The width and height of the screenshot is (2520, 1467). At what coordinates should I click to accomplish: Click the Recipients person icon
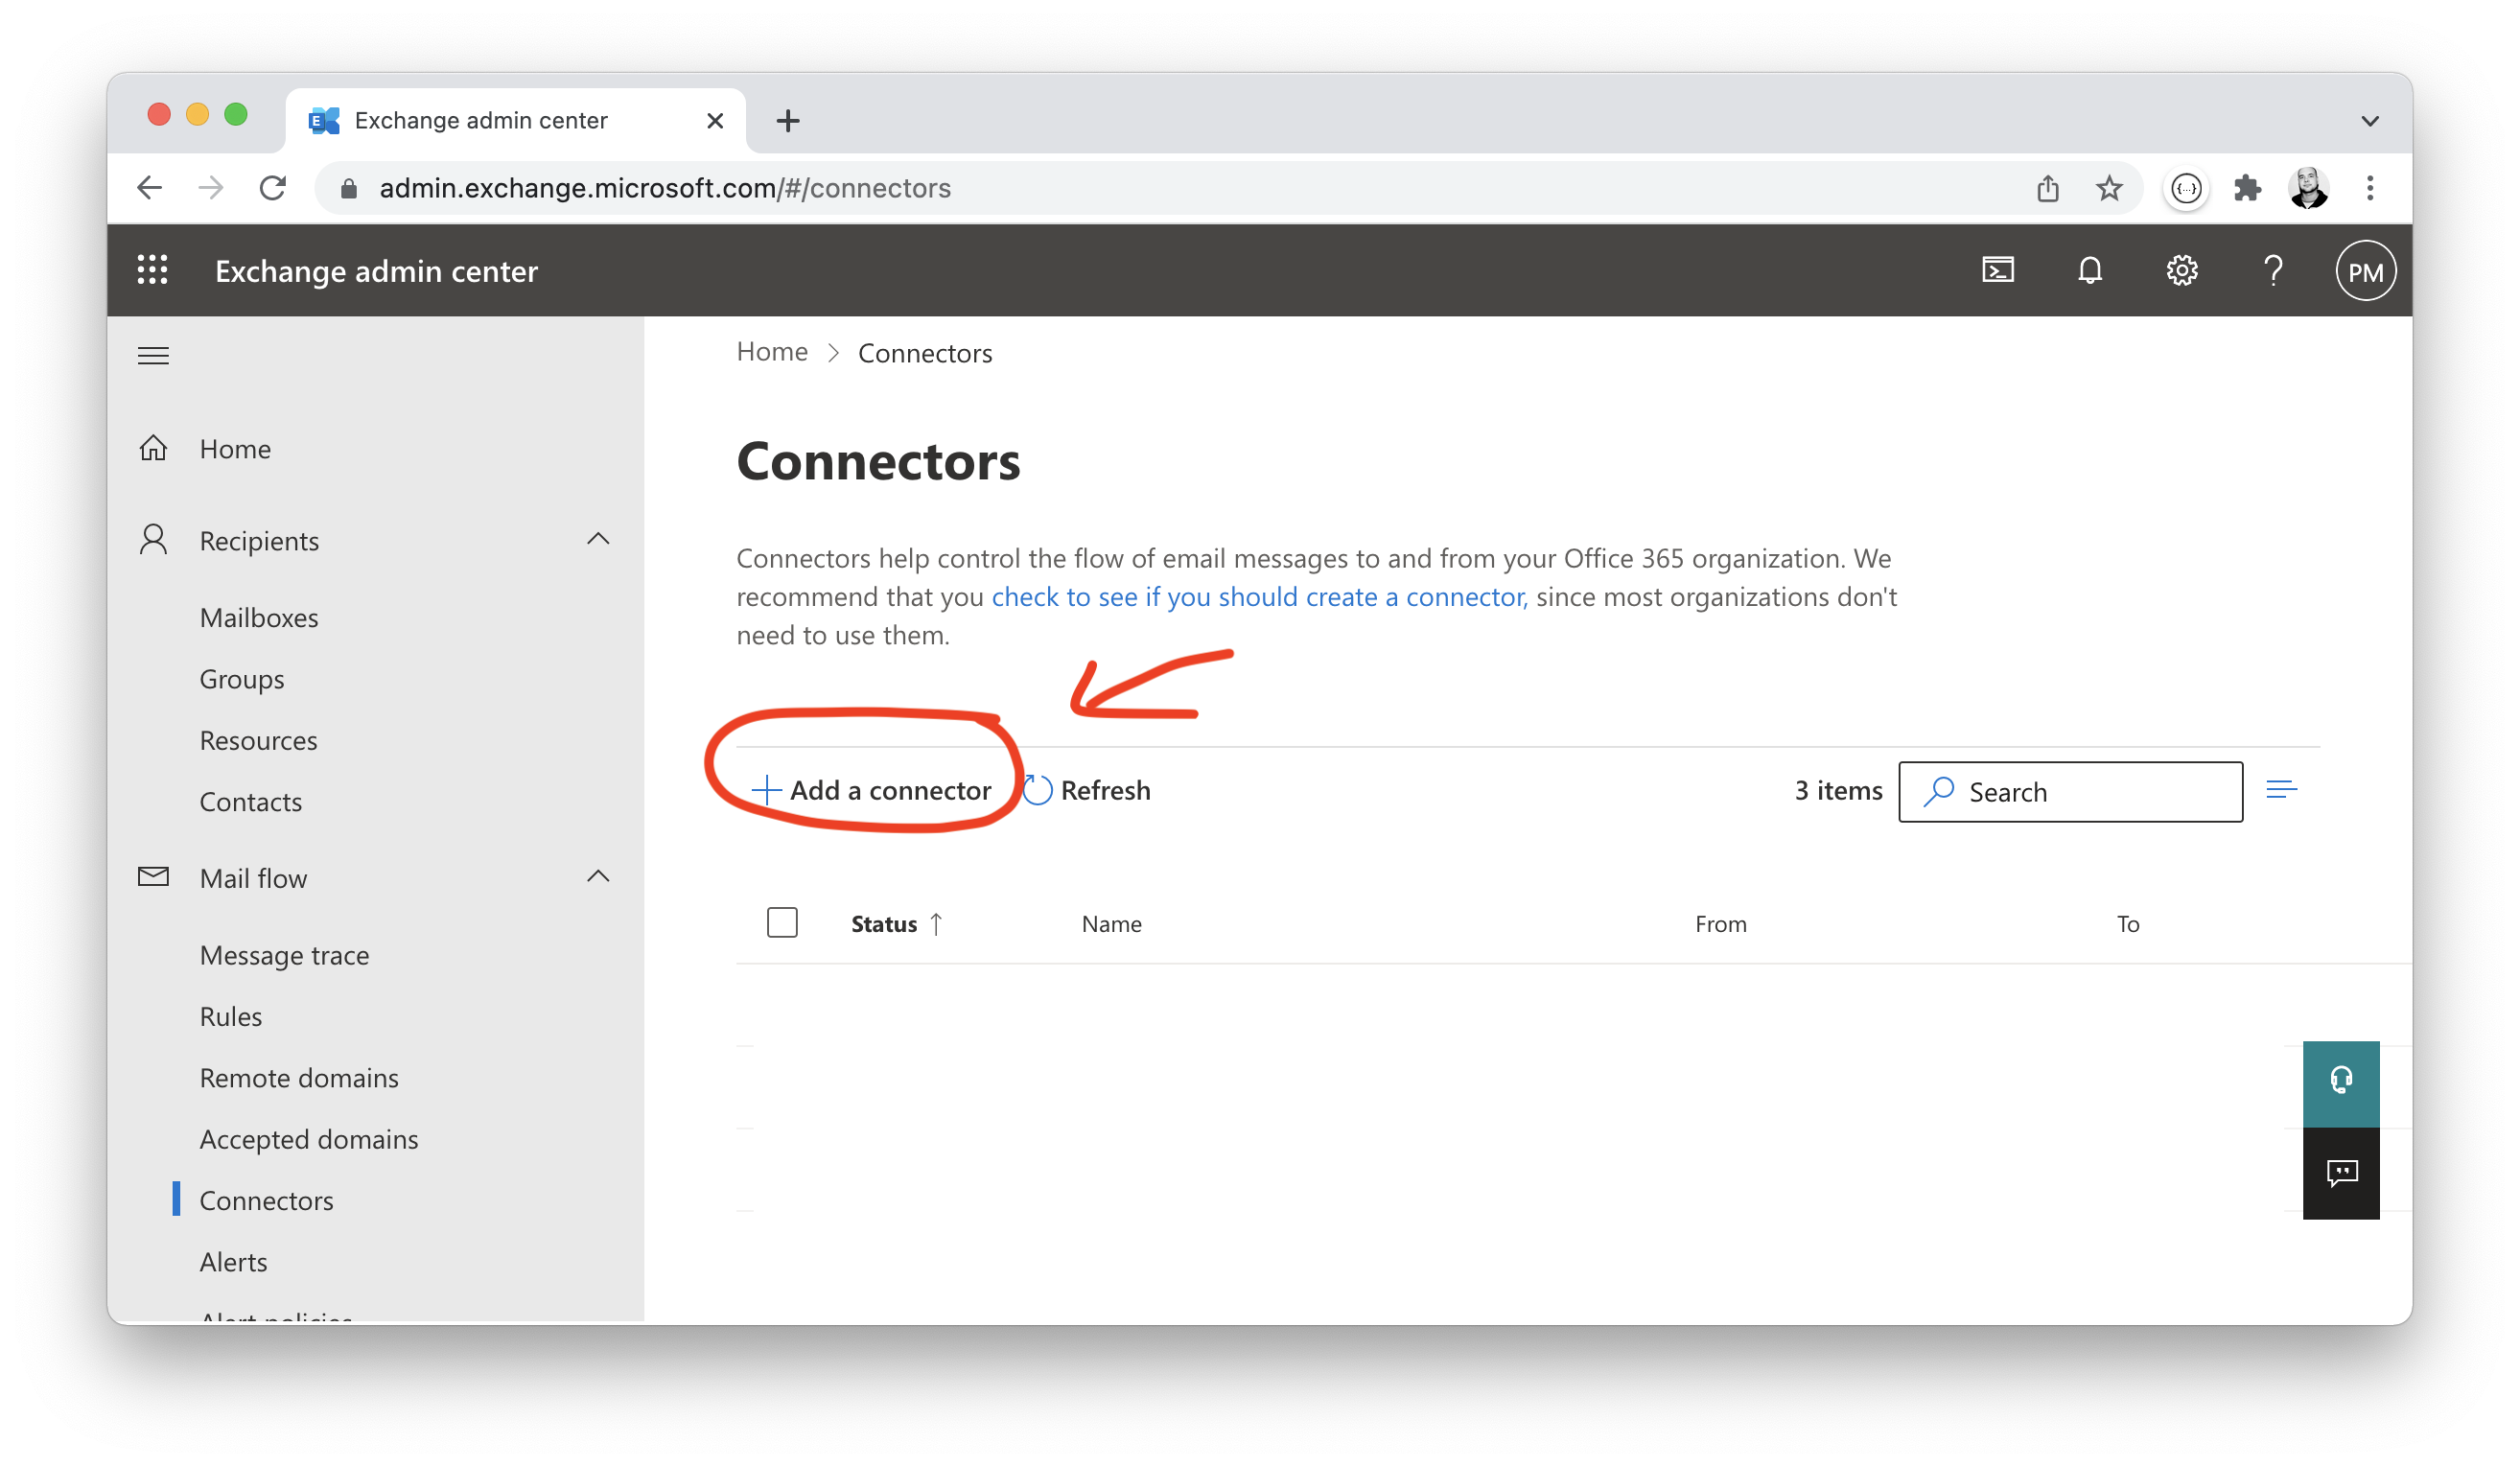[153, 540]
